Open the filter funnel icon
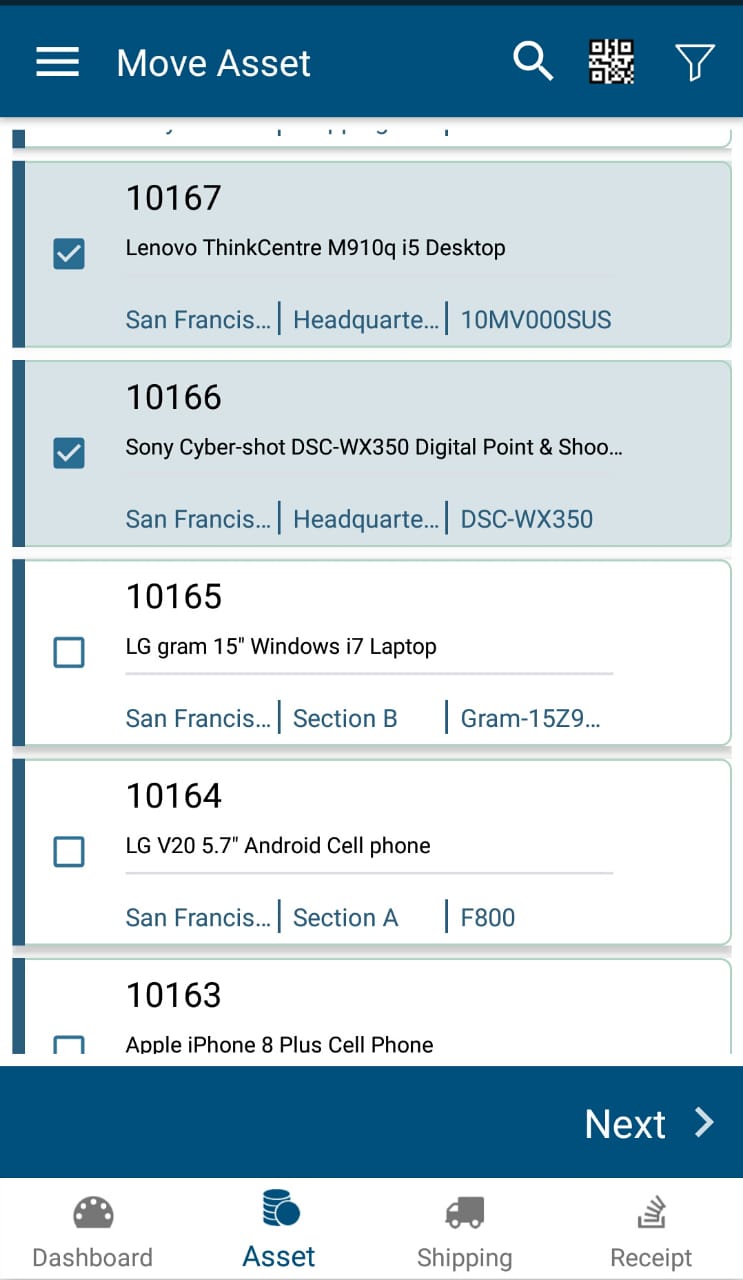This screenshot has width=743, height=1280. pyautogui.click(x=694, y=62)
